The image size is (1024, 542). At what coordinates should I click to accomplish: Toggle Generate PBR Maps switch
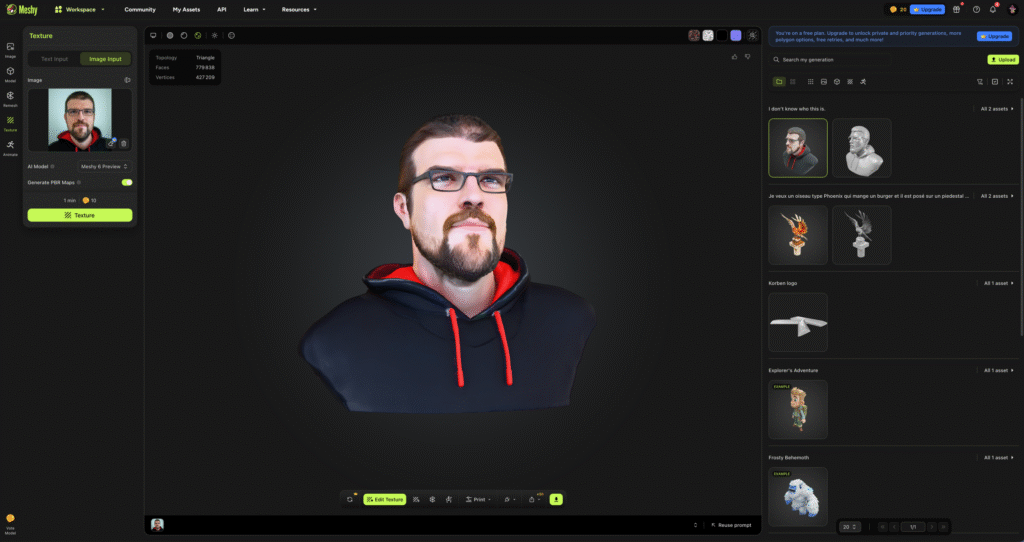pos(127,182)
